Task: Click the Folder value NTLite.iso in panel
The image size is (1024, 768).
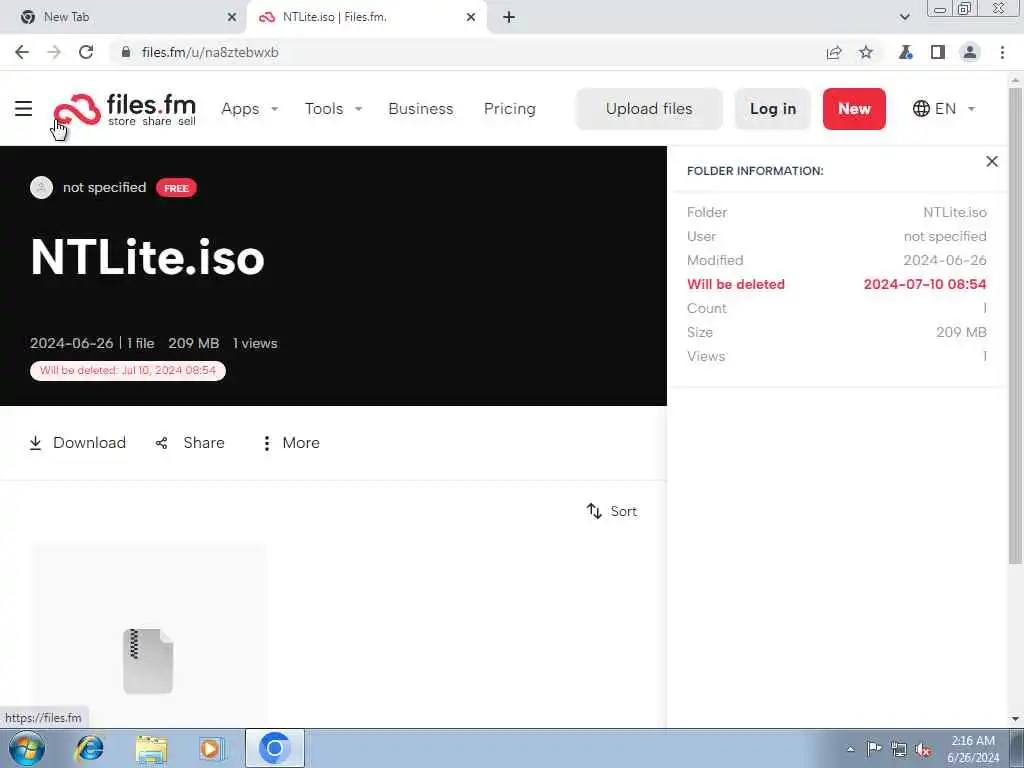Action: click(955, 212)
